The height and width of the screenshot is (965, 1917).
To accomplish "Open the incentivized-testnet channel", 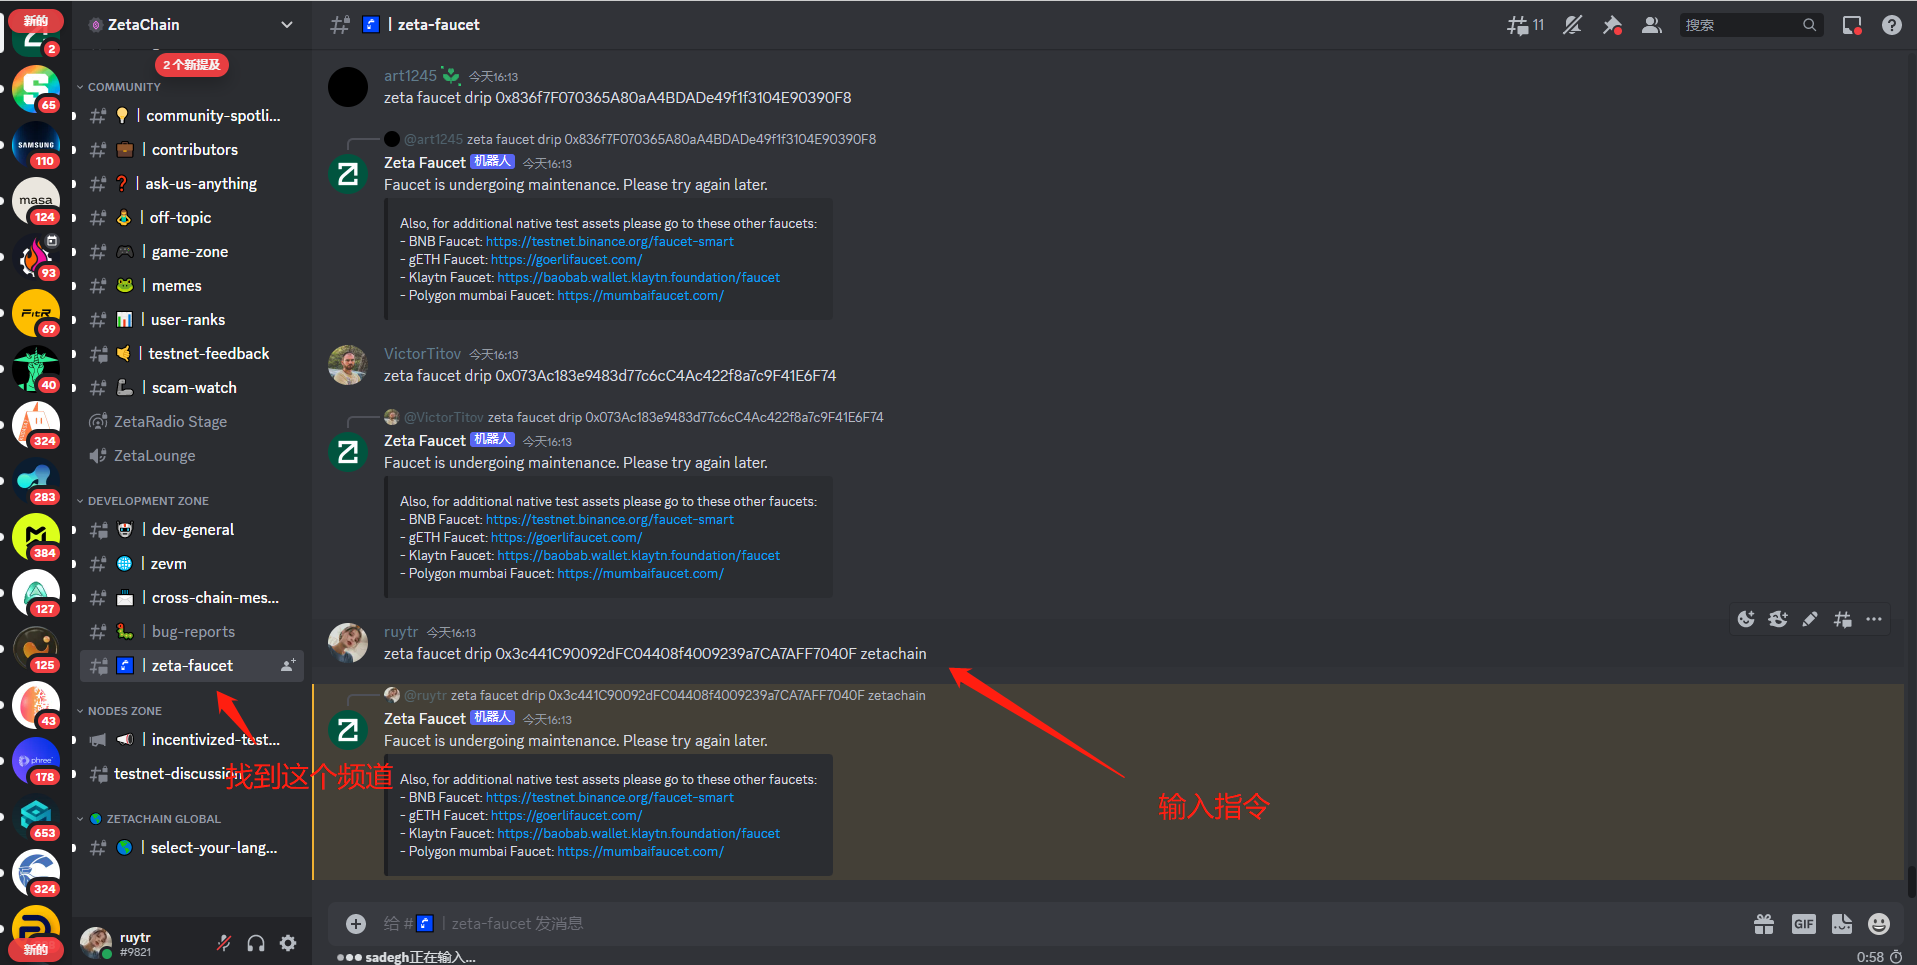I will 191,740.
